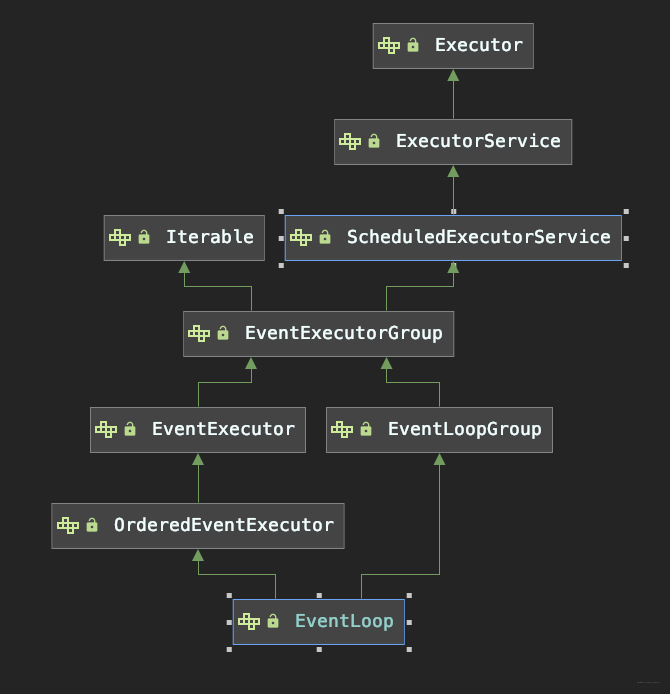Click the lock icon on OrderedEventExecutor node
670x694 pixels.
pos(92,525)
